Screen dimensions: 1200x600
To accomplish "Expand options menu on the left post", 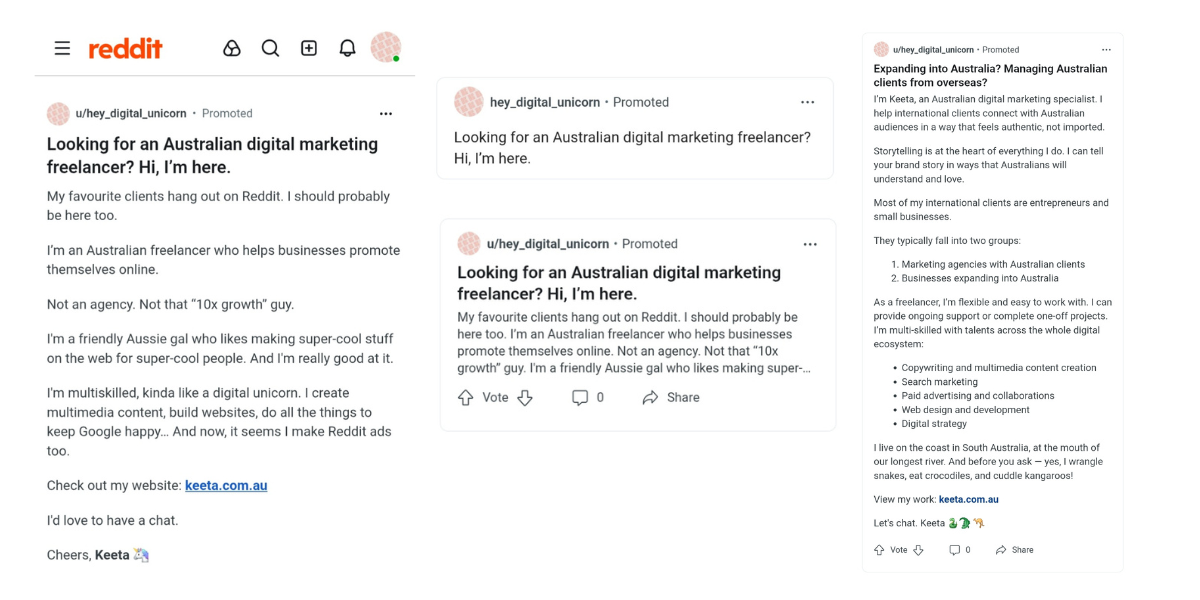I will pos(386,114).
